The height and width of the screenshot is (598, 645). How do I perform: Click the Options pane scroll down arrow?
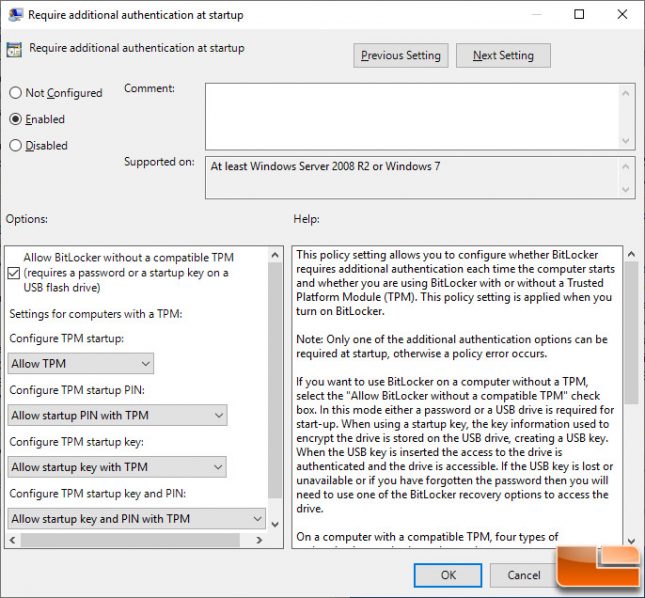tap(275, 524)
